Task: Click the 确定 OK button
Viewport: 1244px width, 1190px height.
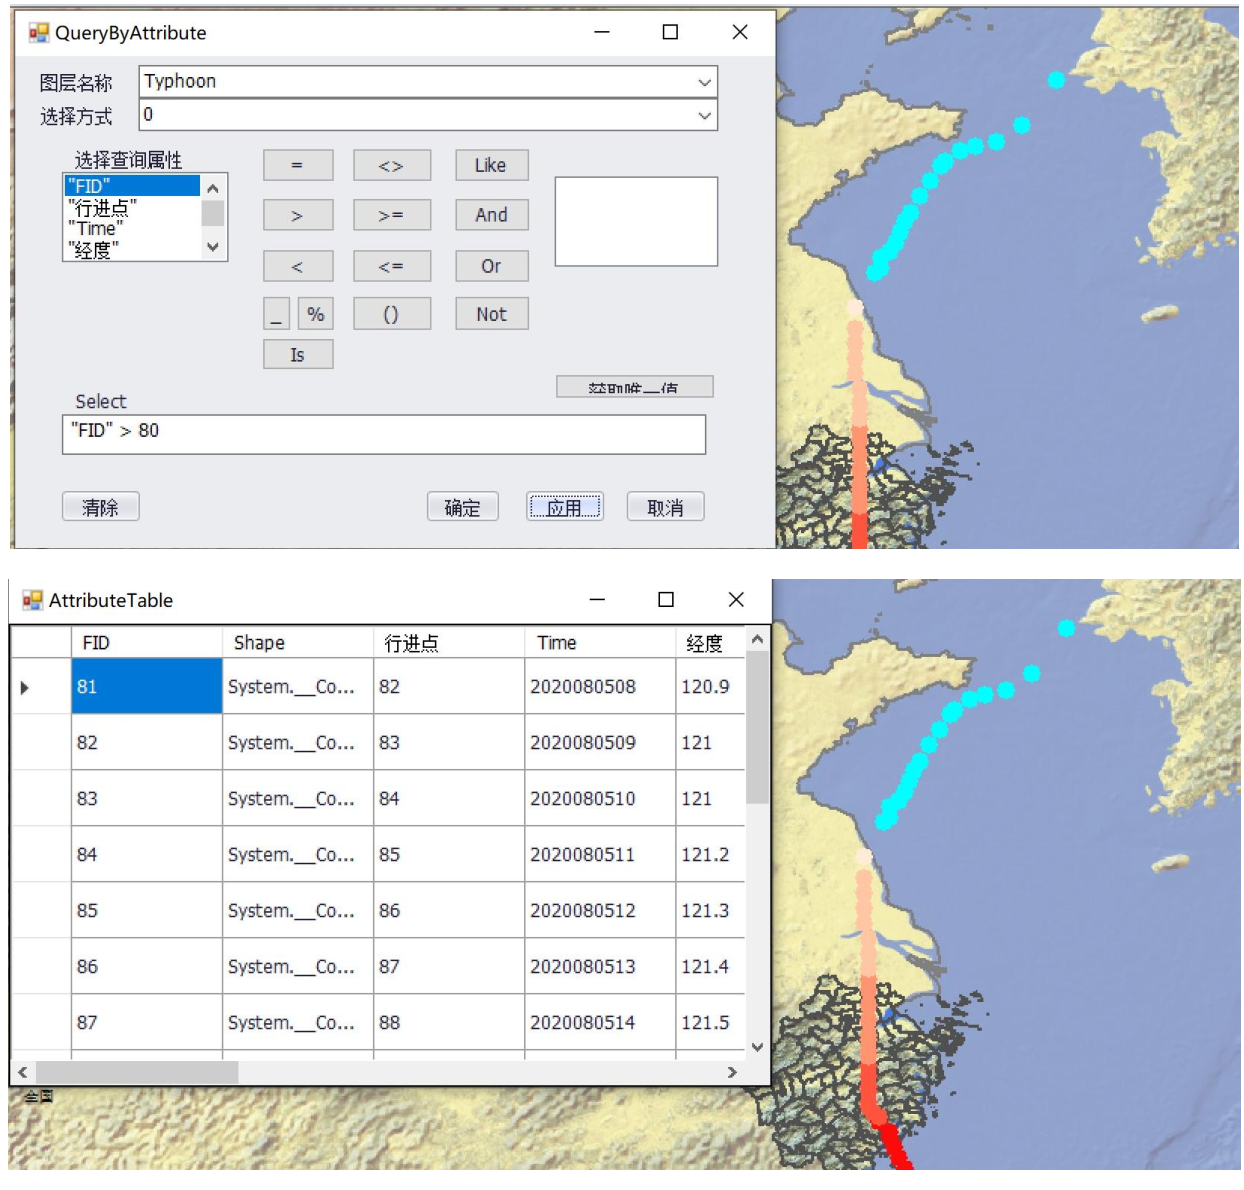Action: [463, 507]
